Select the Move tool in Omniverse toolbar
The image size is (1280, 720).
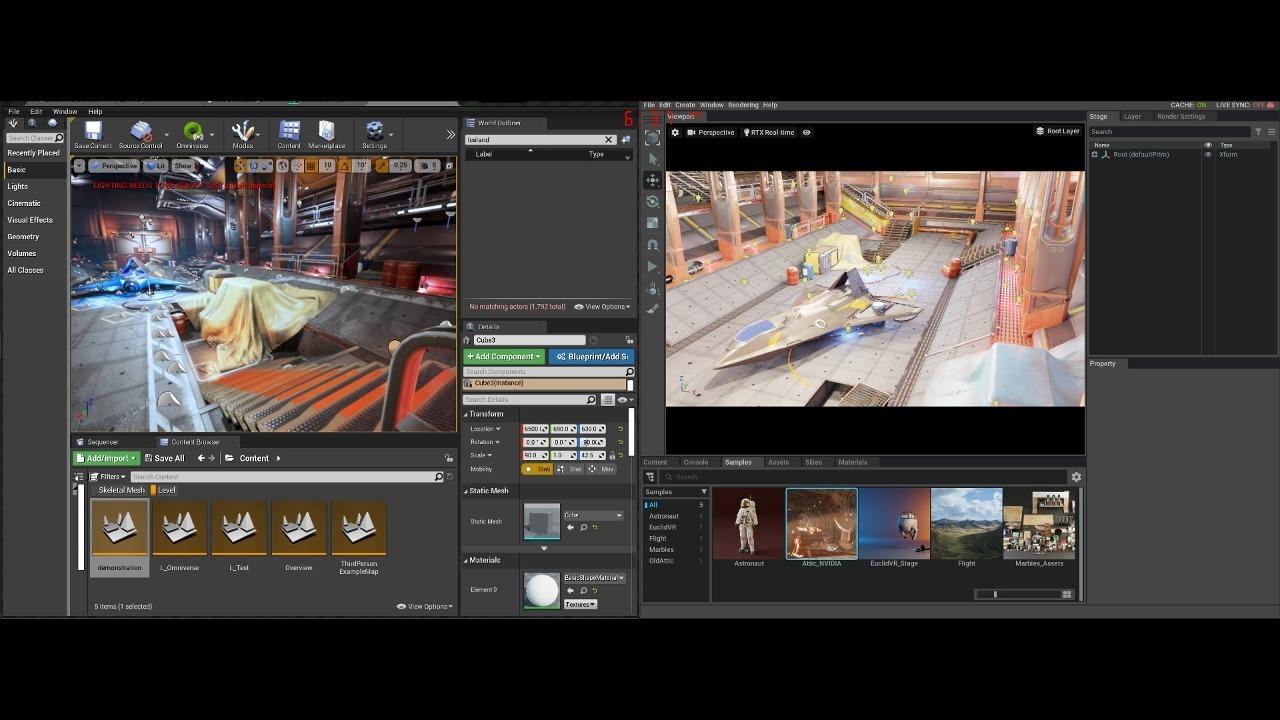[x=652, y=180]
